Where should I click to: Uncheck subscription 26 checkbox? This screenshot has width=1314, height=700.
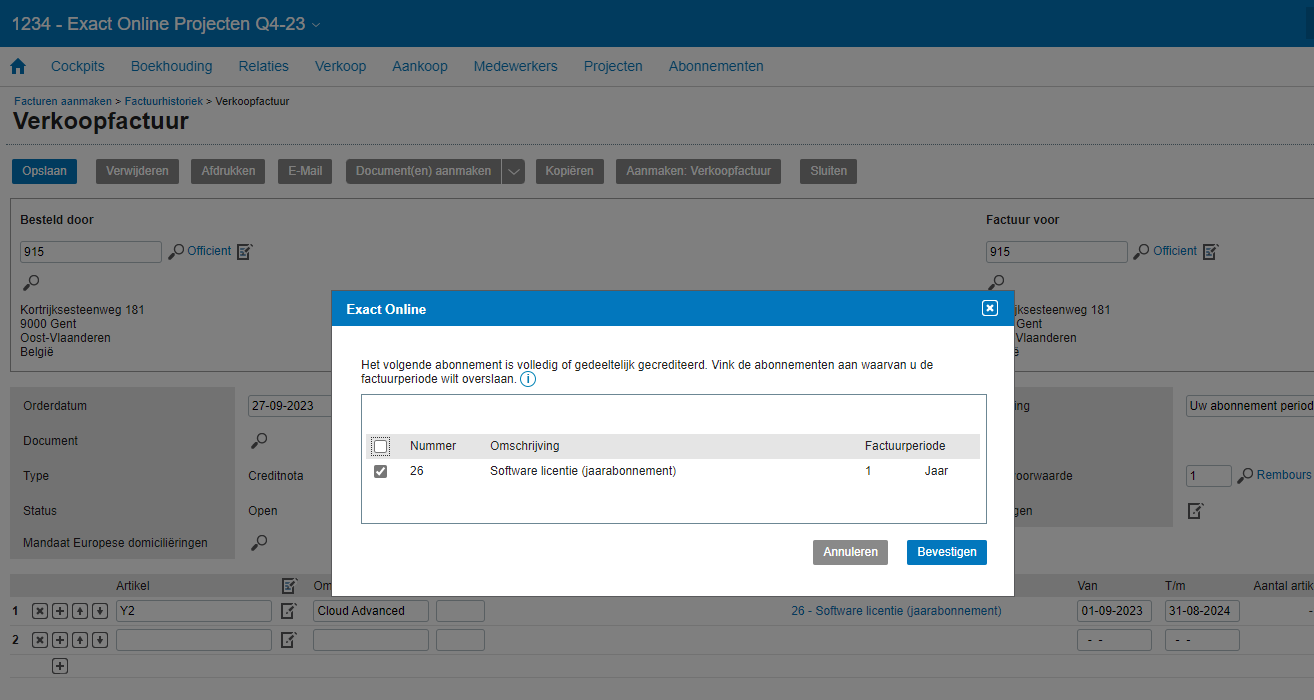click(x=381, y=471)
